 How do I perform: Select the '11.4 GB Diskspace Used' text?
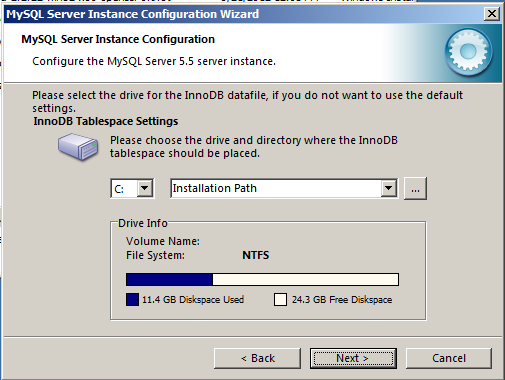193,300
